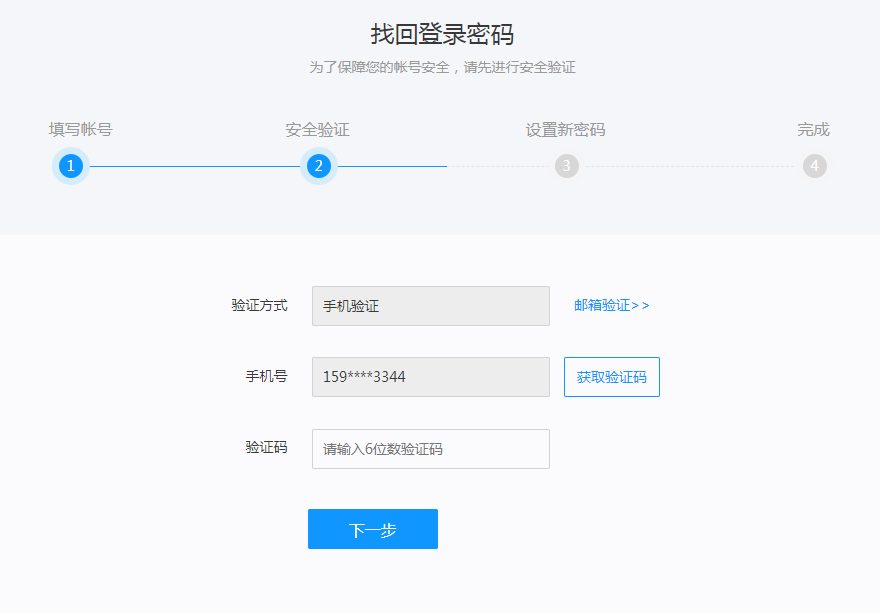Click the 手机验证 verification method field
The height and width of the screenshot is (613, 880).
430,305
